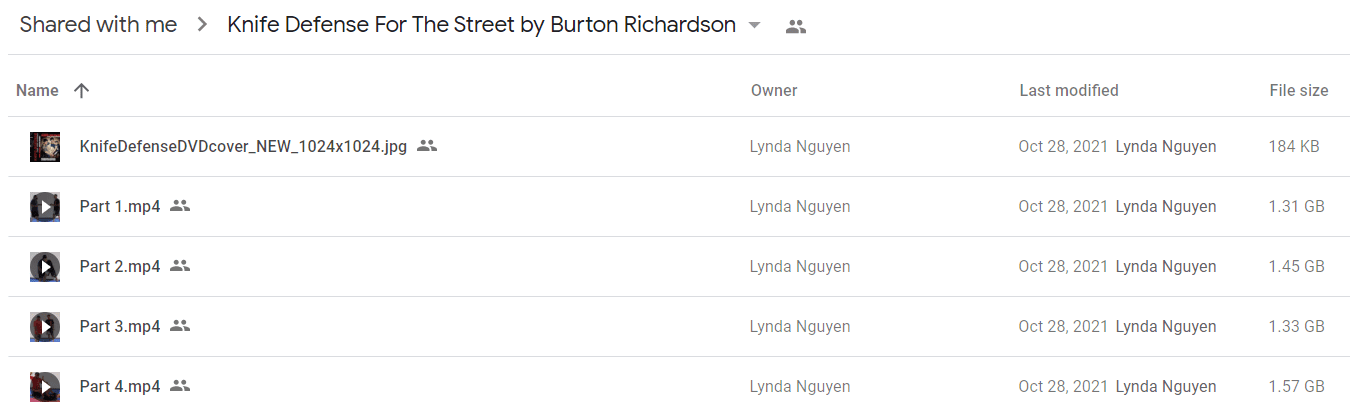The image size is (1350, 415).
Task: Sort files by Name column header
Action: 38,90
